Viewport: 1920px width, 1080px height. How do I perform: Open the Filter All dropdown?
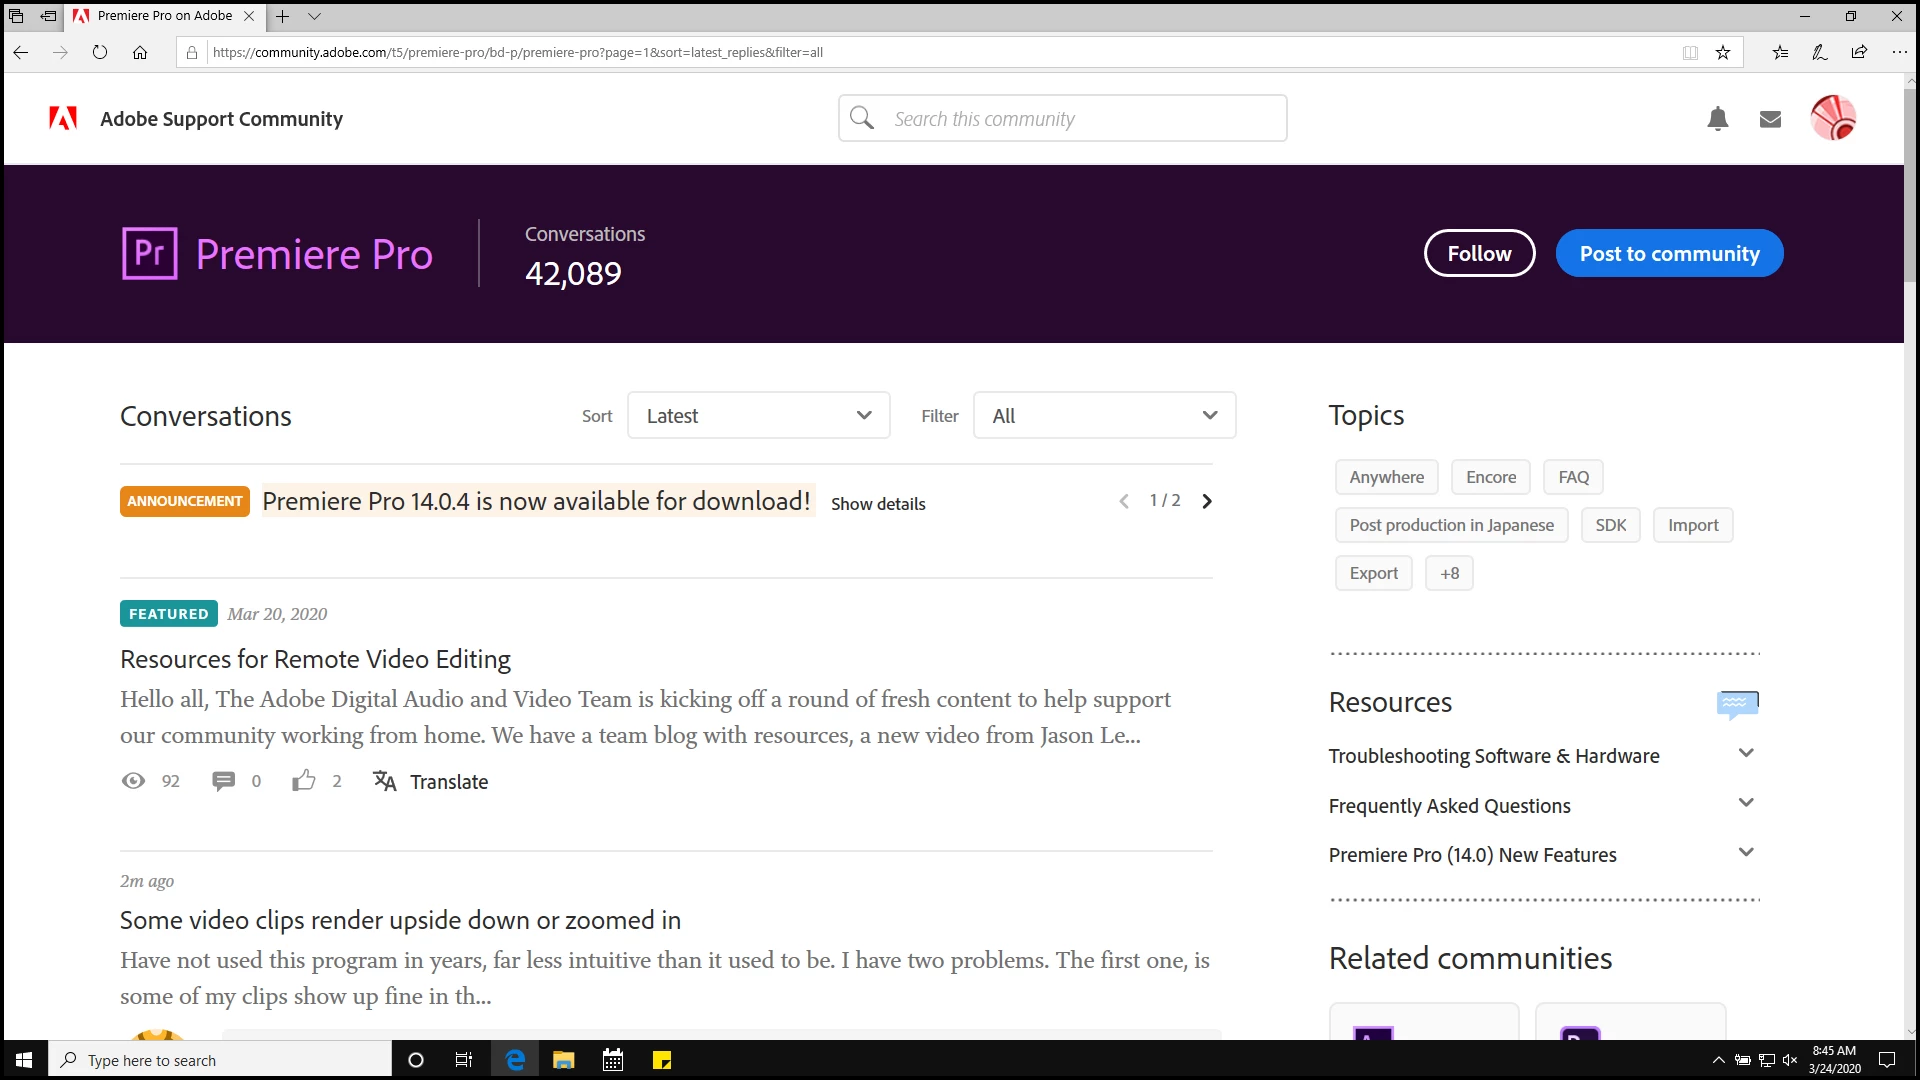1104,416
